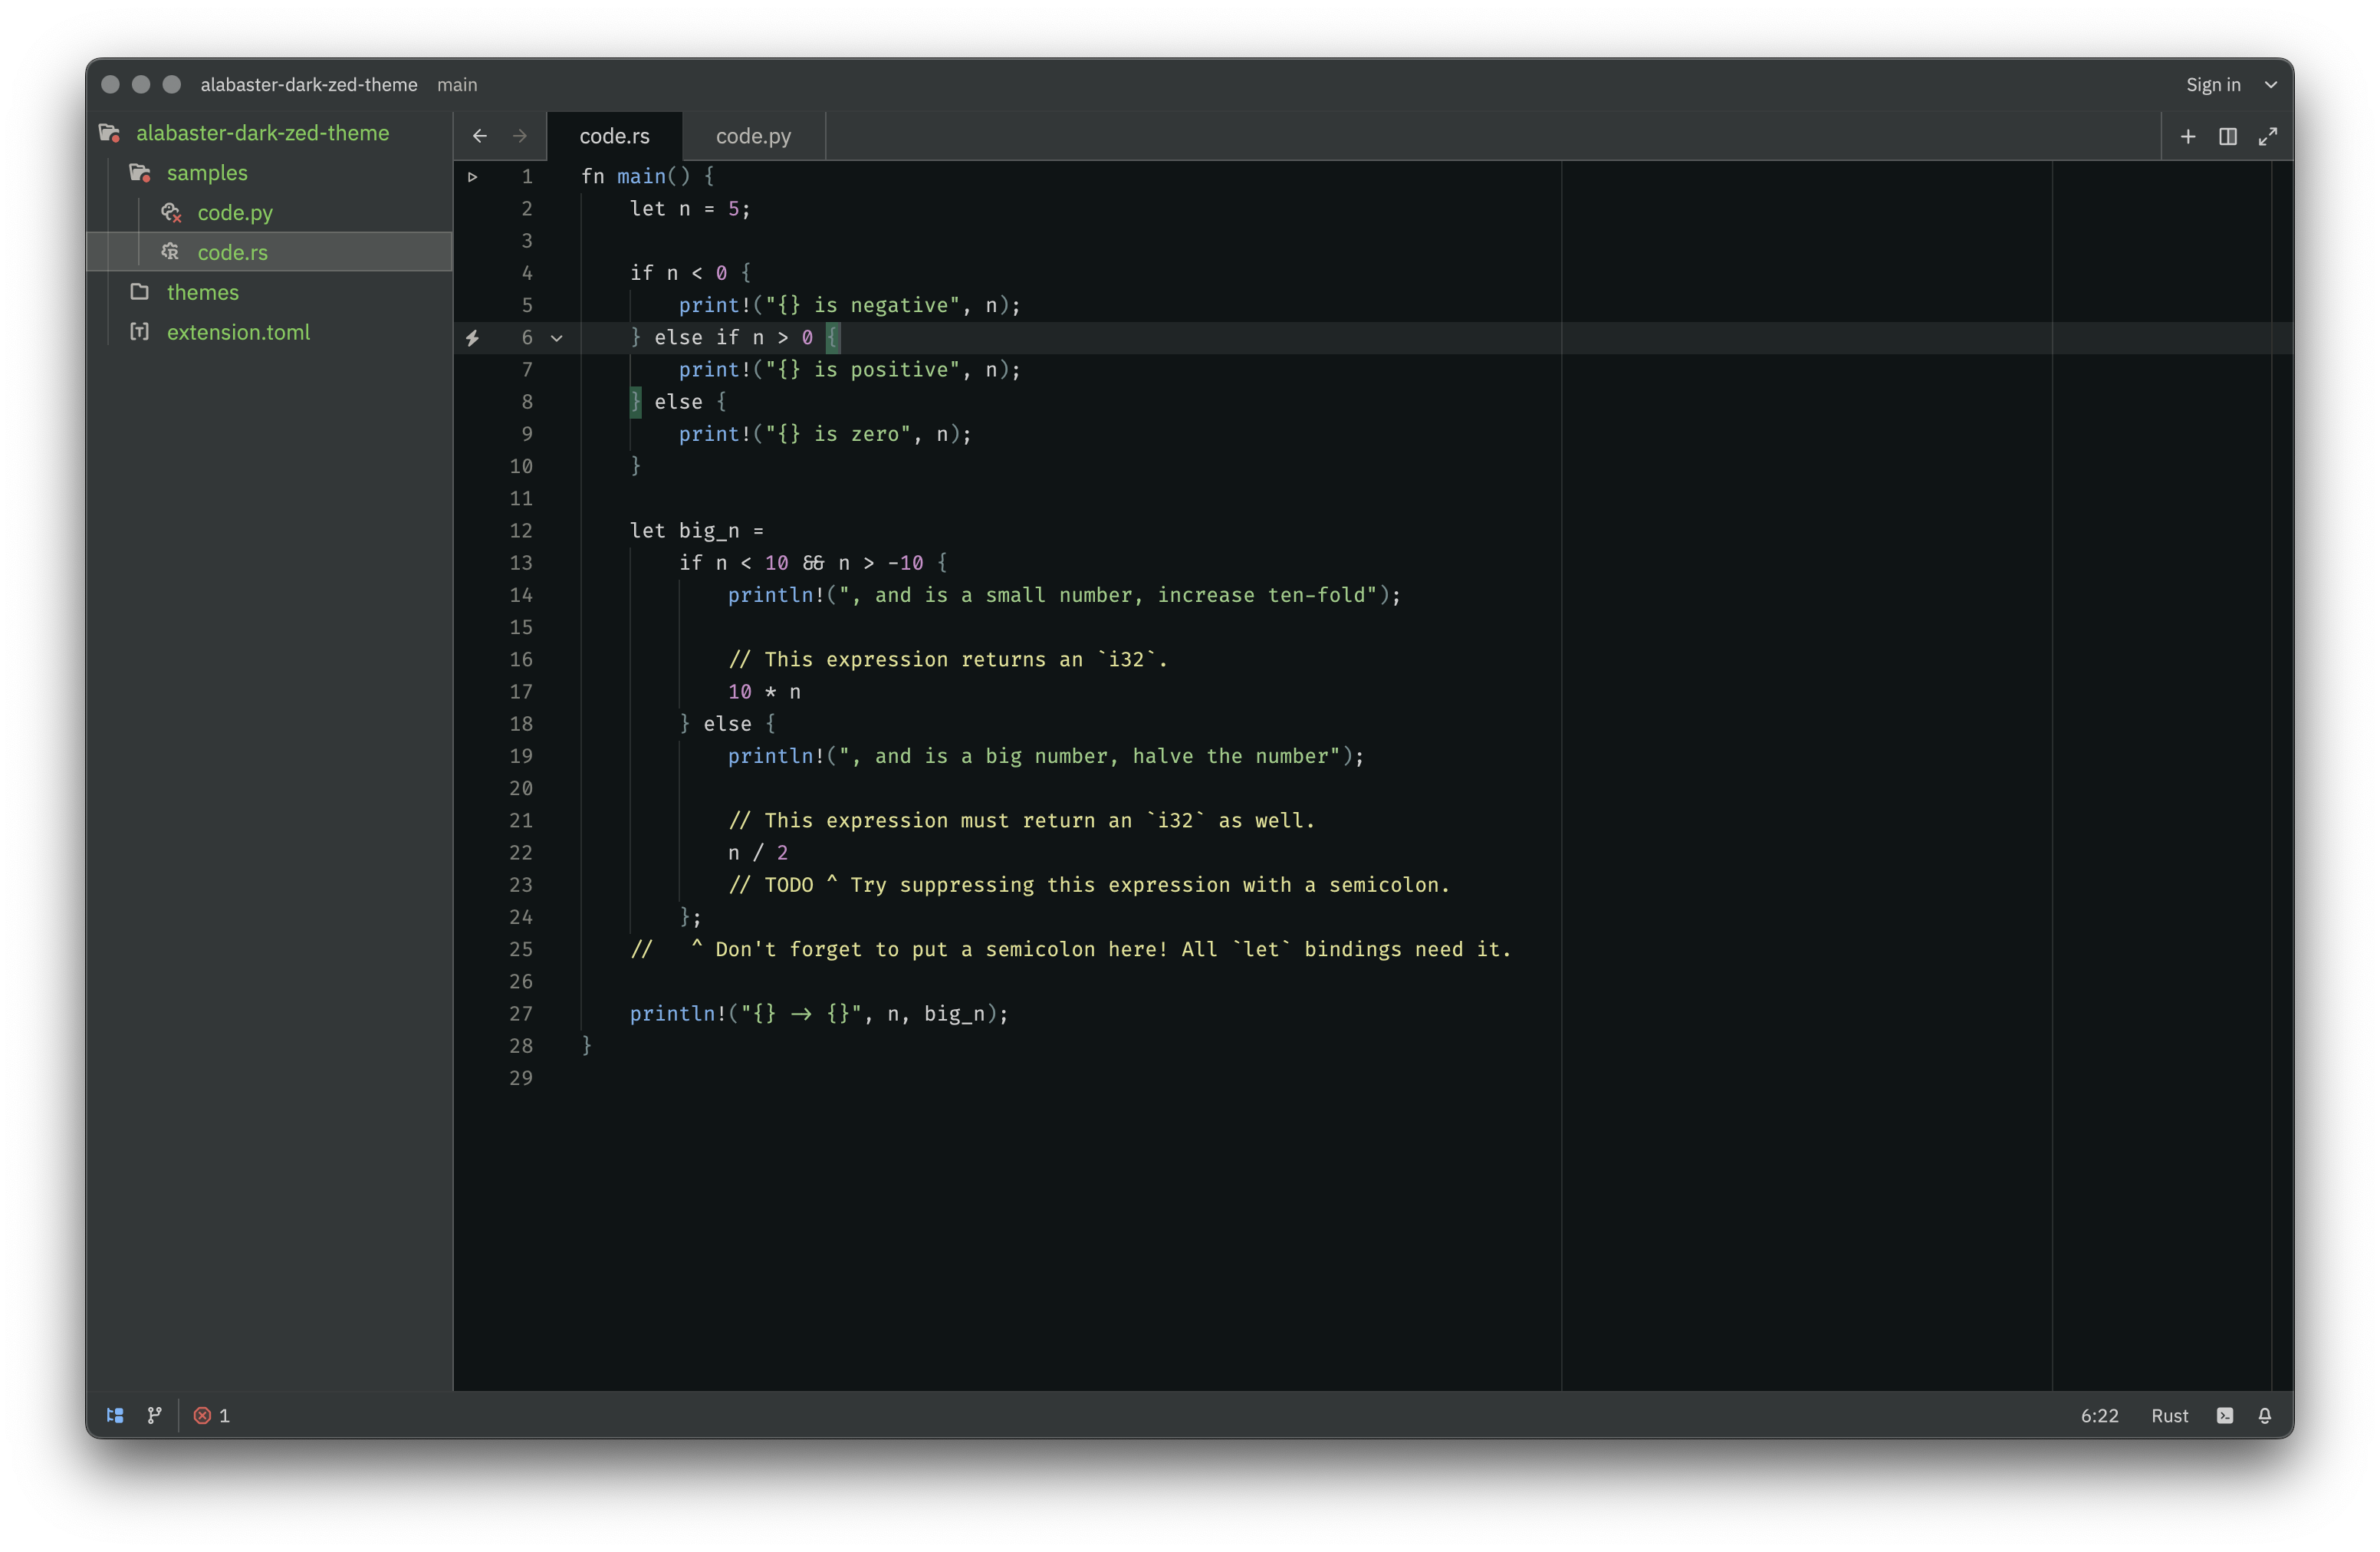This screenshot has height=1552, width=2380.
Task: Collapse the samples folder
Action: click(206, 173)
